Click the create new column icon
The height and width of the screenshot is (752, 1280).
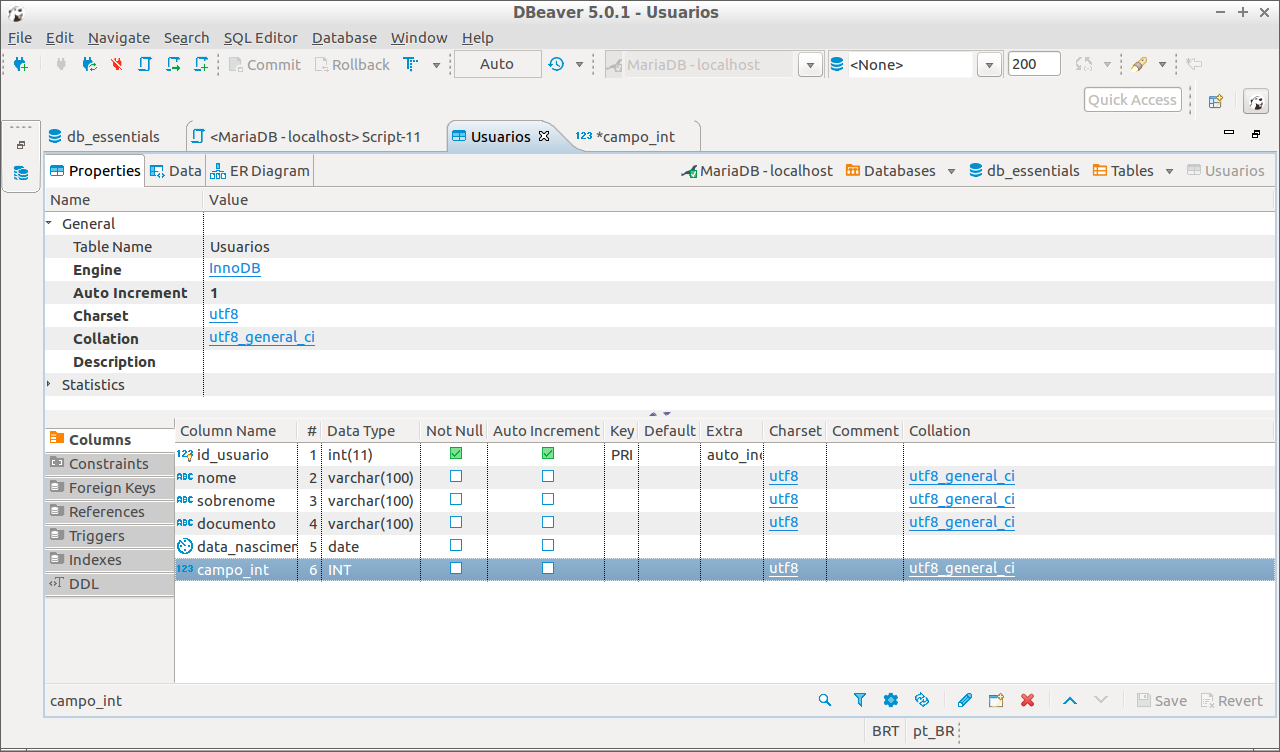click(996, 700)
